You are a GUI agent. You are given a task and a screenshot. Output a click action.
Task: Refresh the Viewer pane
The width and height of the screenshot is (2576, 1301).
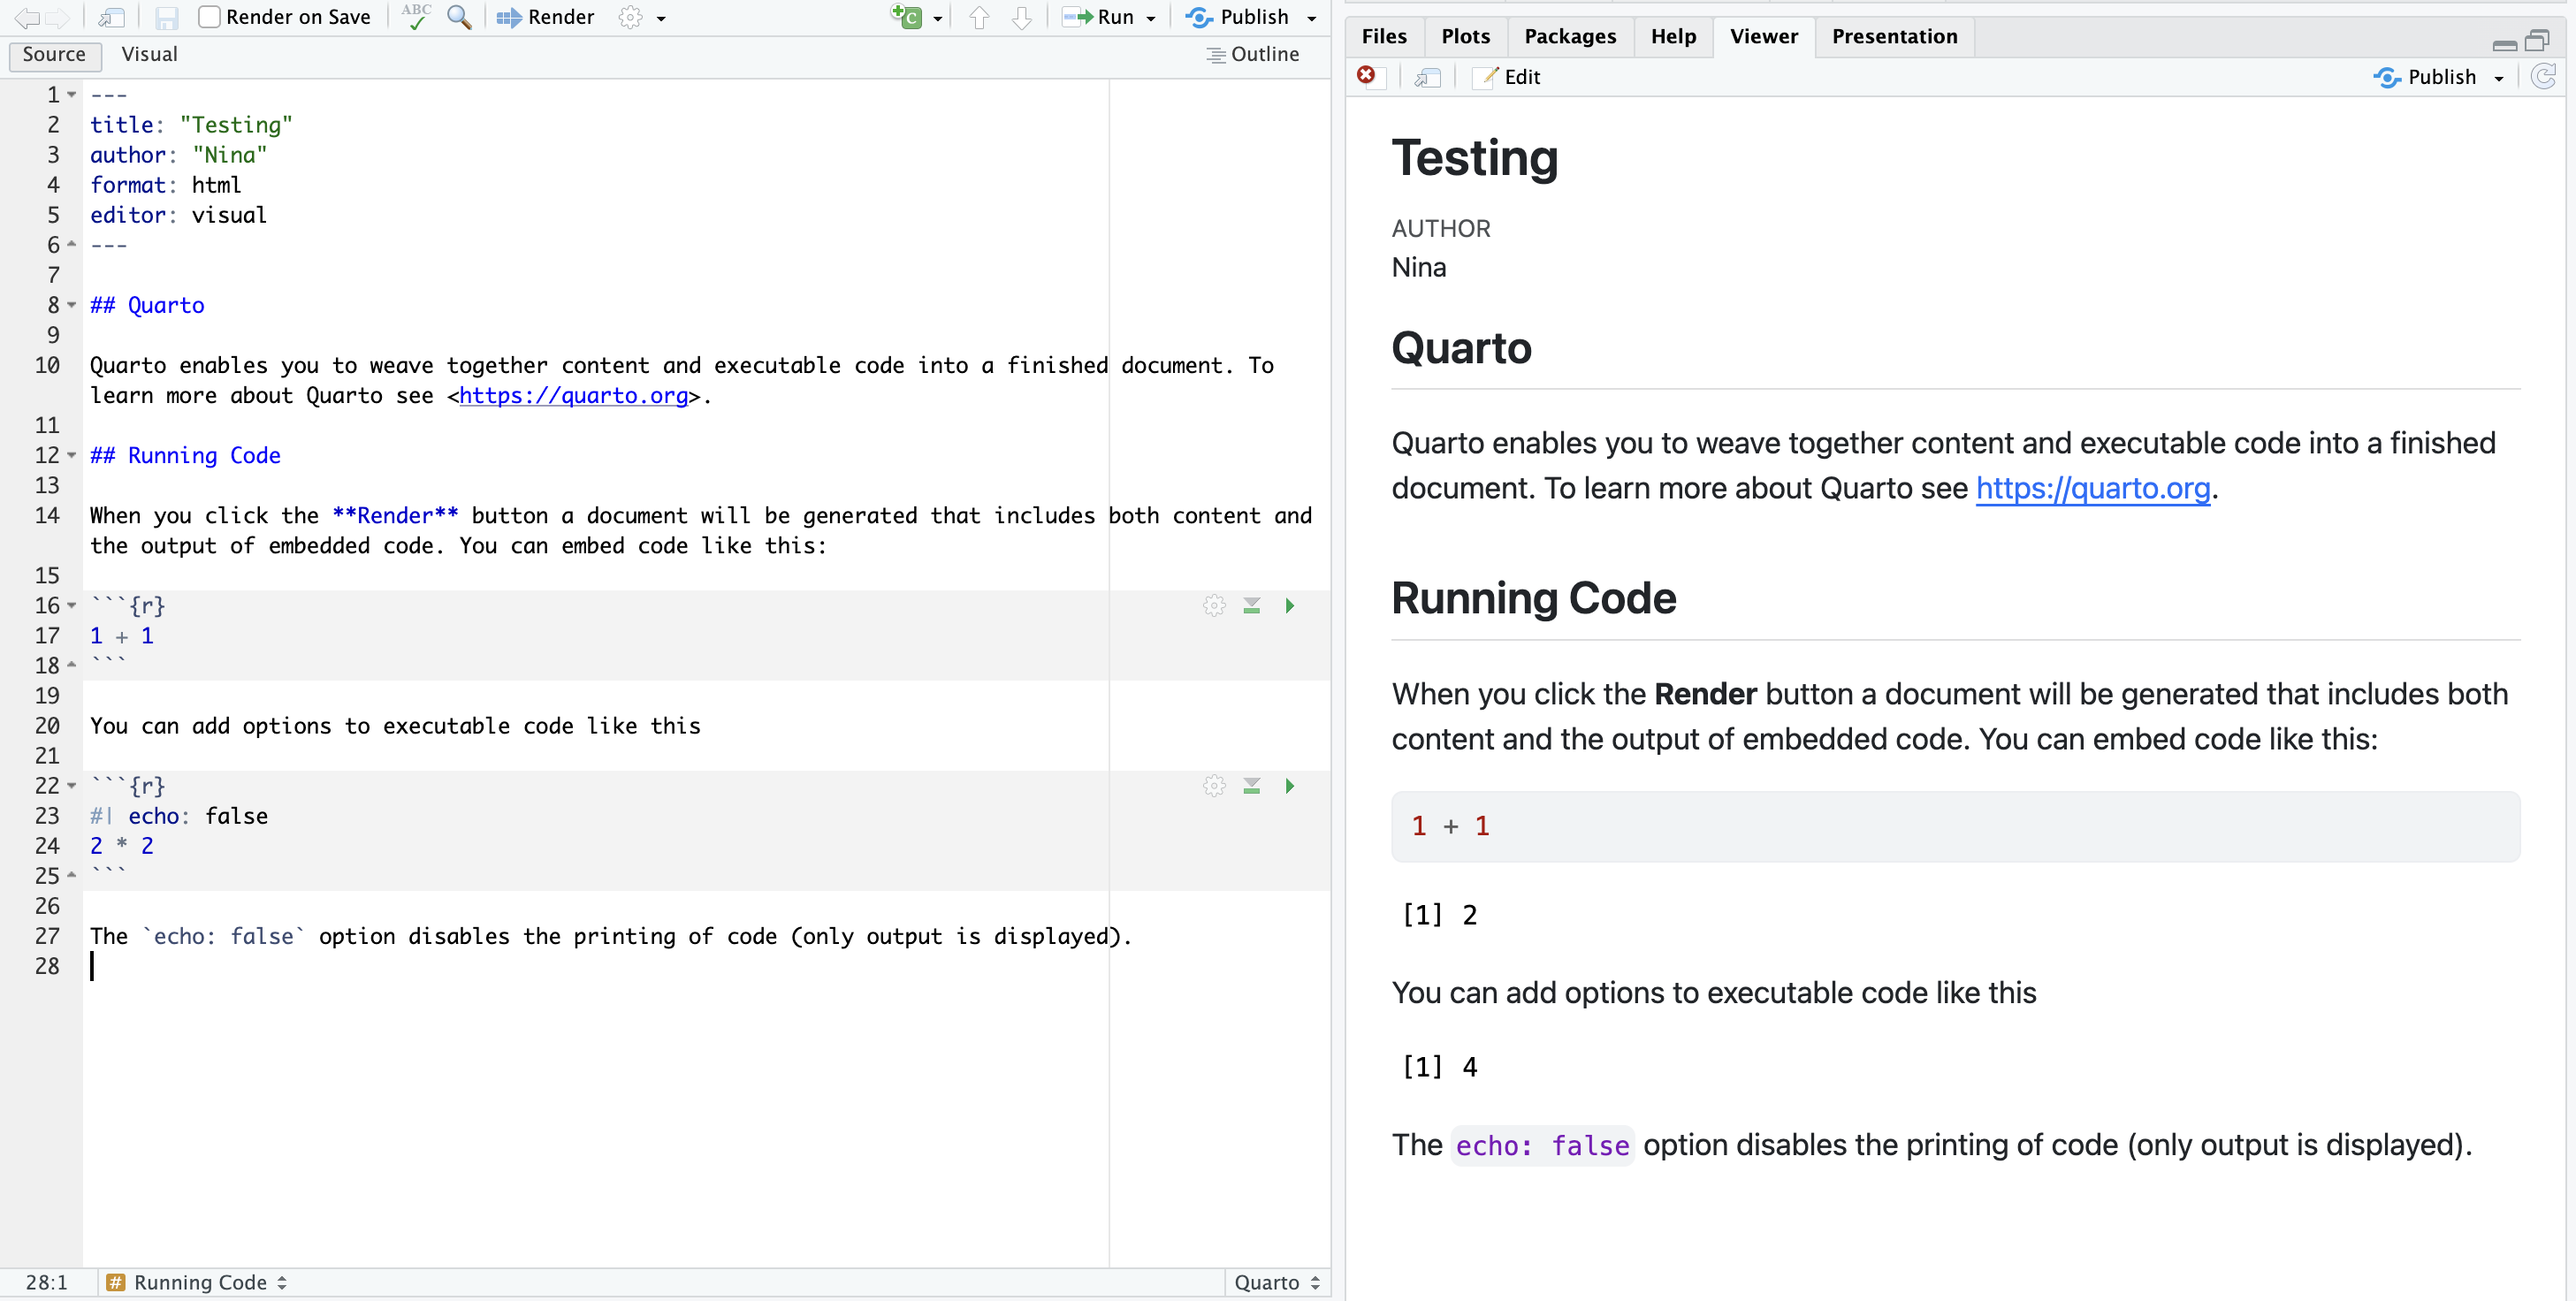2543,77
